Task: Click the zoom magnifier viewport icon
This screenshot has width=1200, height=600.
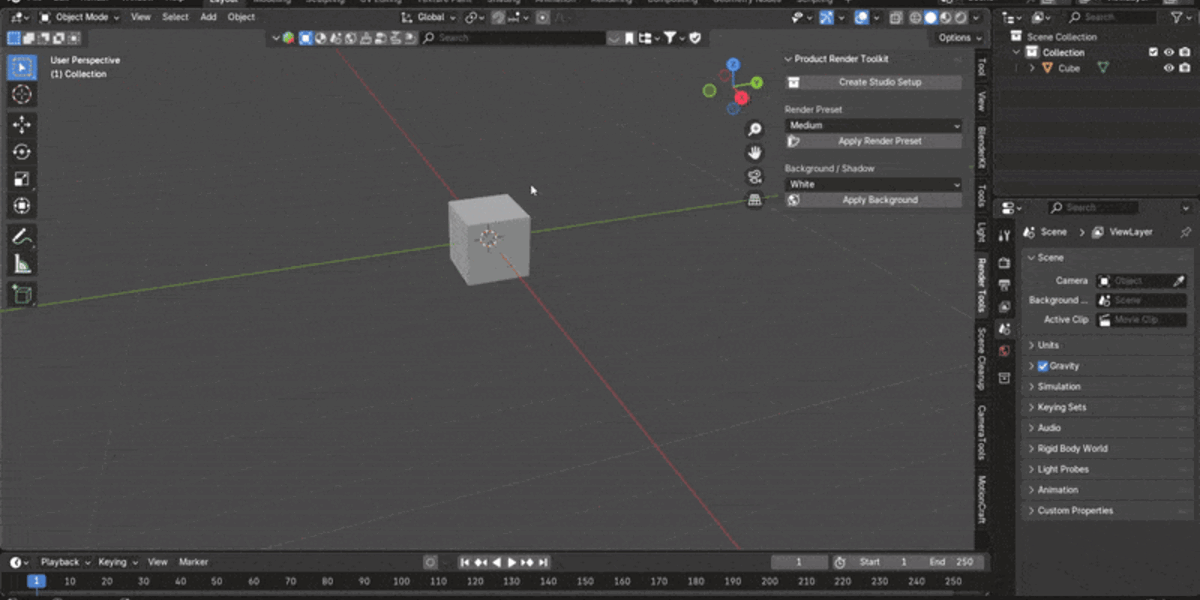Action: 755,129
